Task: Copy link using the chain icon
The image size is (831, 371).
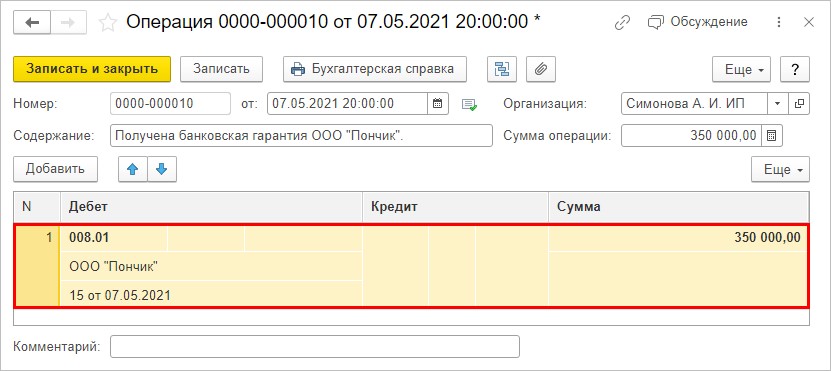Action: pos(622,22)
